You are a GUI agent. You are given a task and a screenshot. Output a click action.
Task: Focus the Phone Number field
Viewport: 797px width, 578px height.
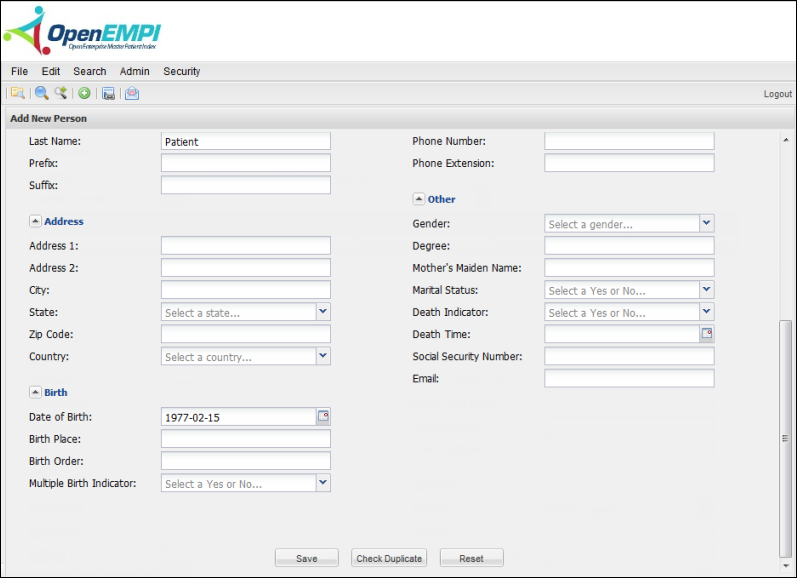coord(629,141)
